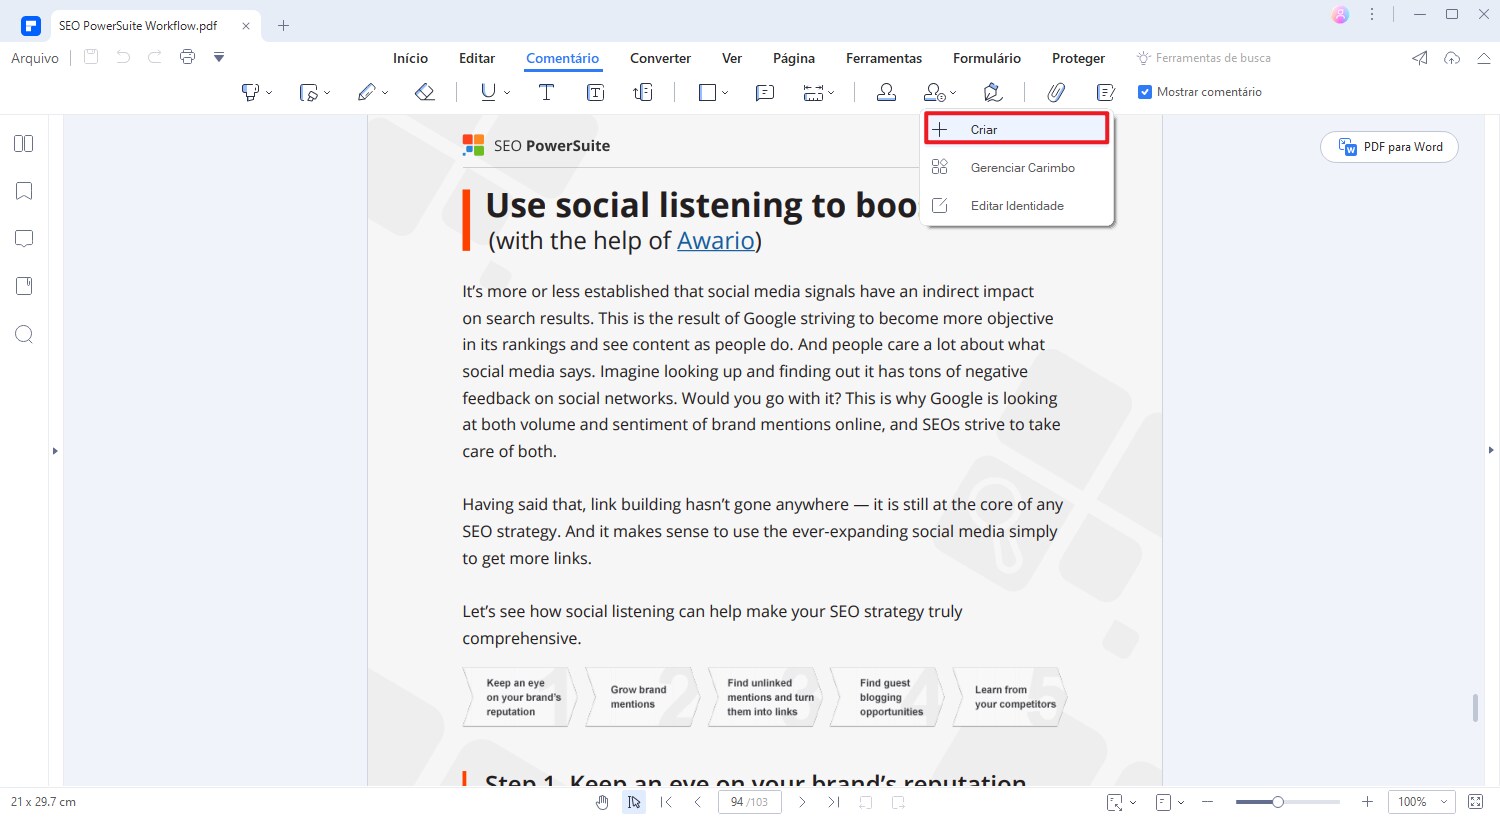Open the custom stamp tool icon
Image resolution: width=1500 pixels, height=817 pixels.
[934, 92]
